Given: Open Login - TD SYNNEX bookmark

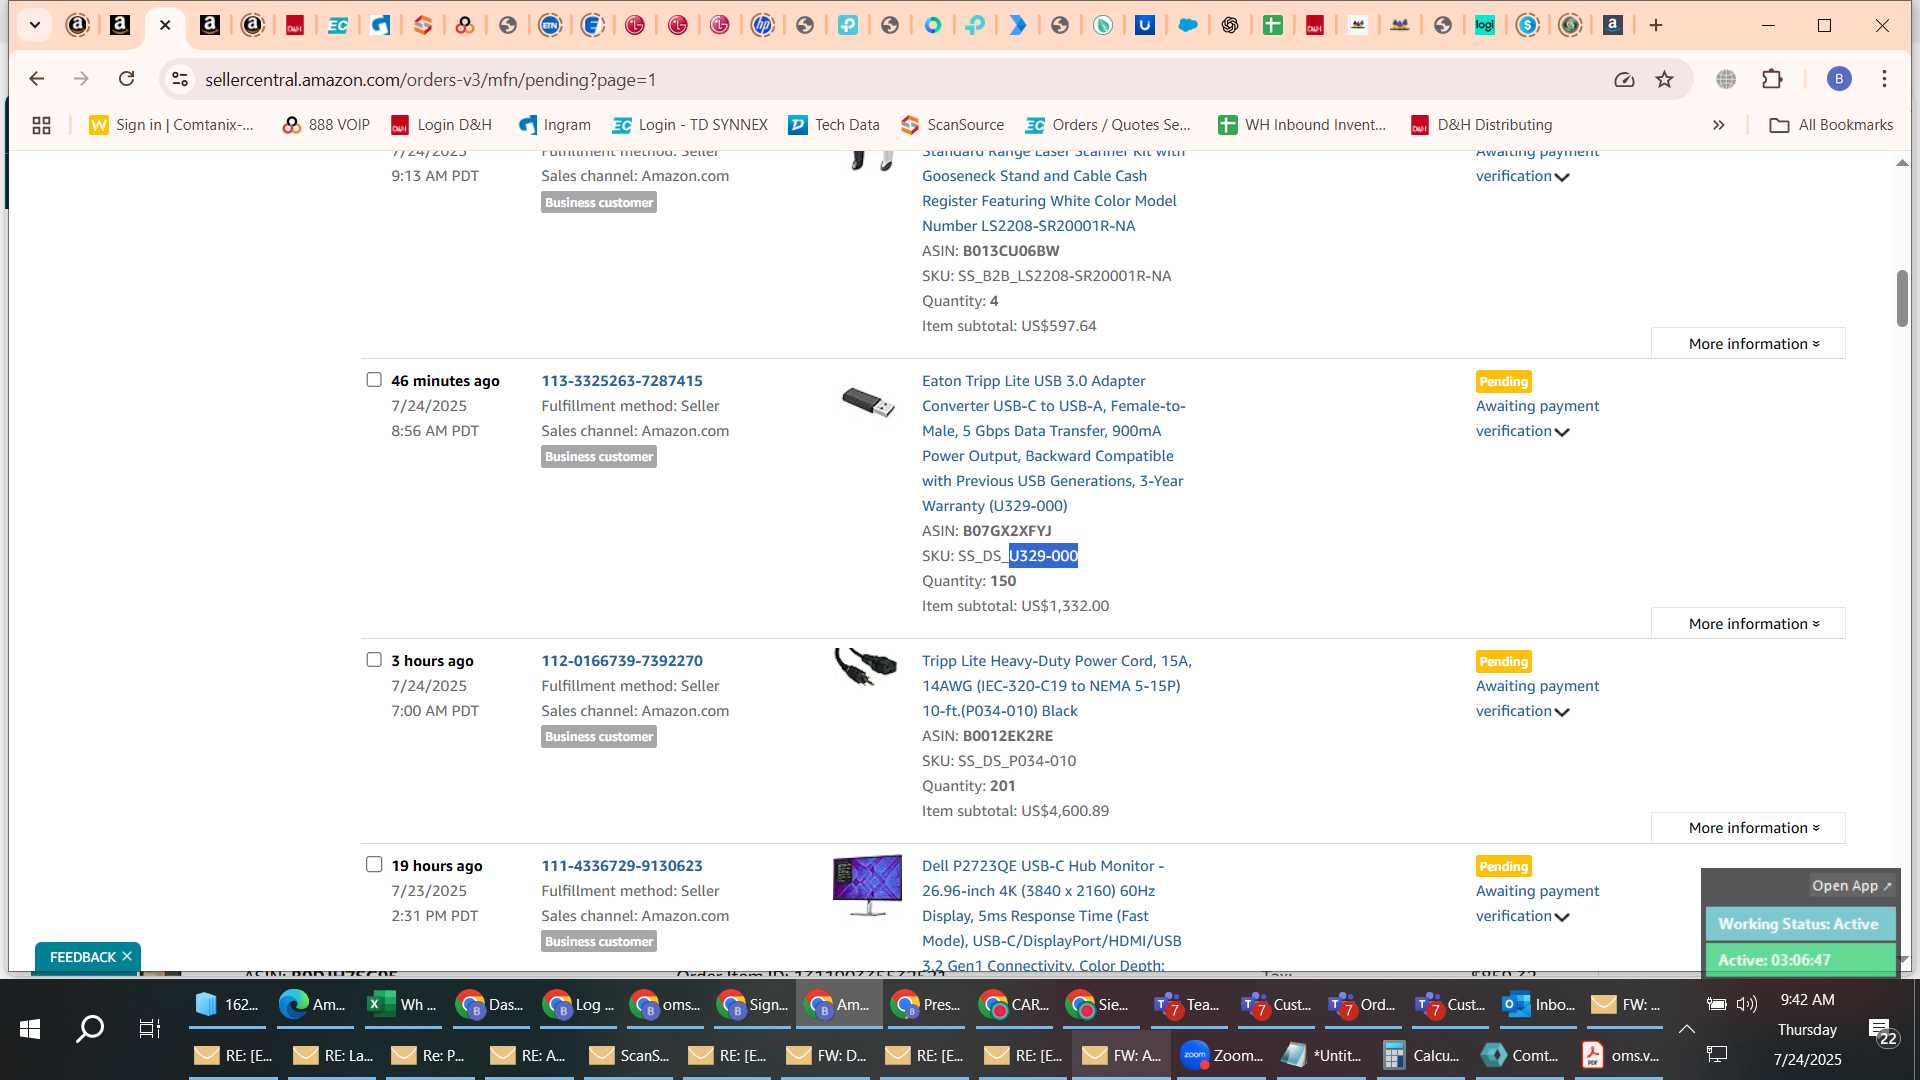Looking at the screenshot, I should pos(690,125).
